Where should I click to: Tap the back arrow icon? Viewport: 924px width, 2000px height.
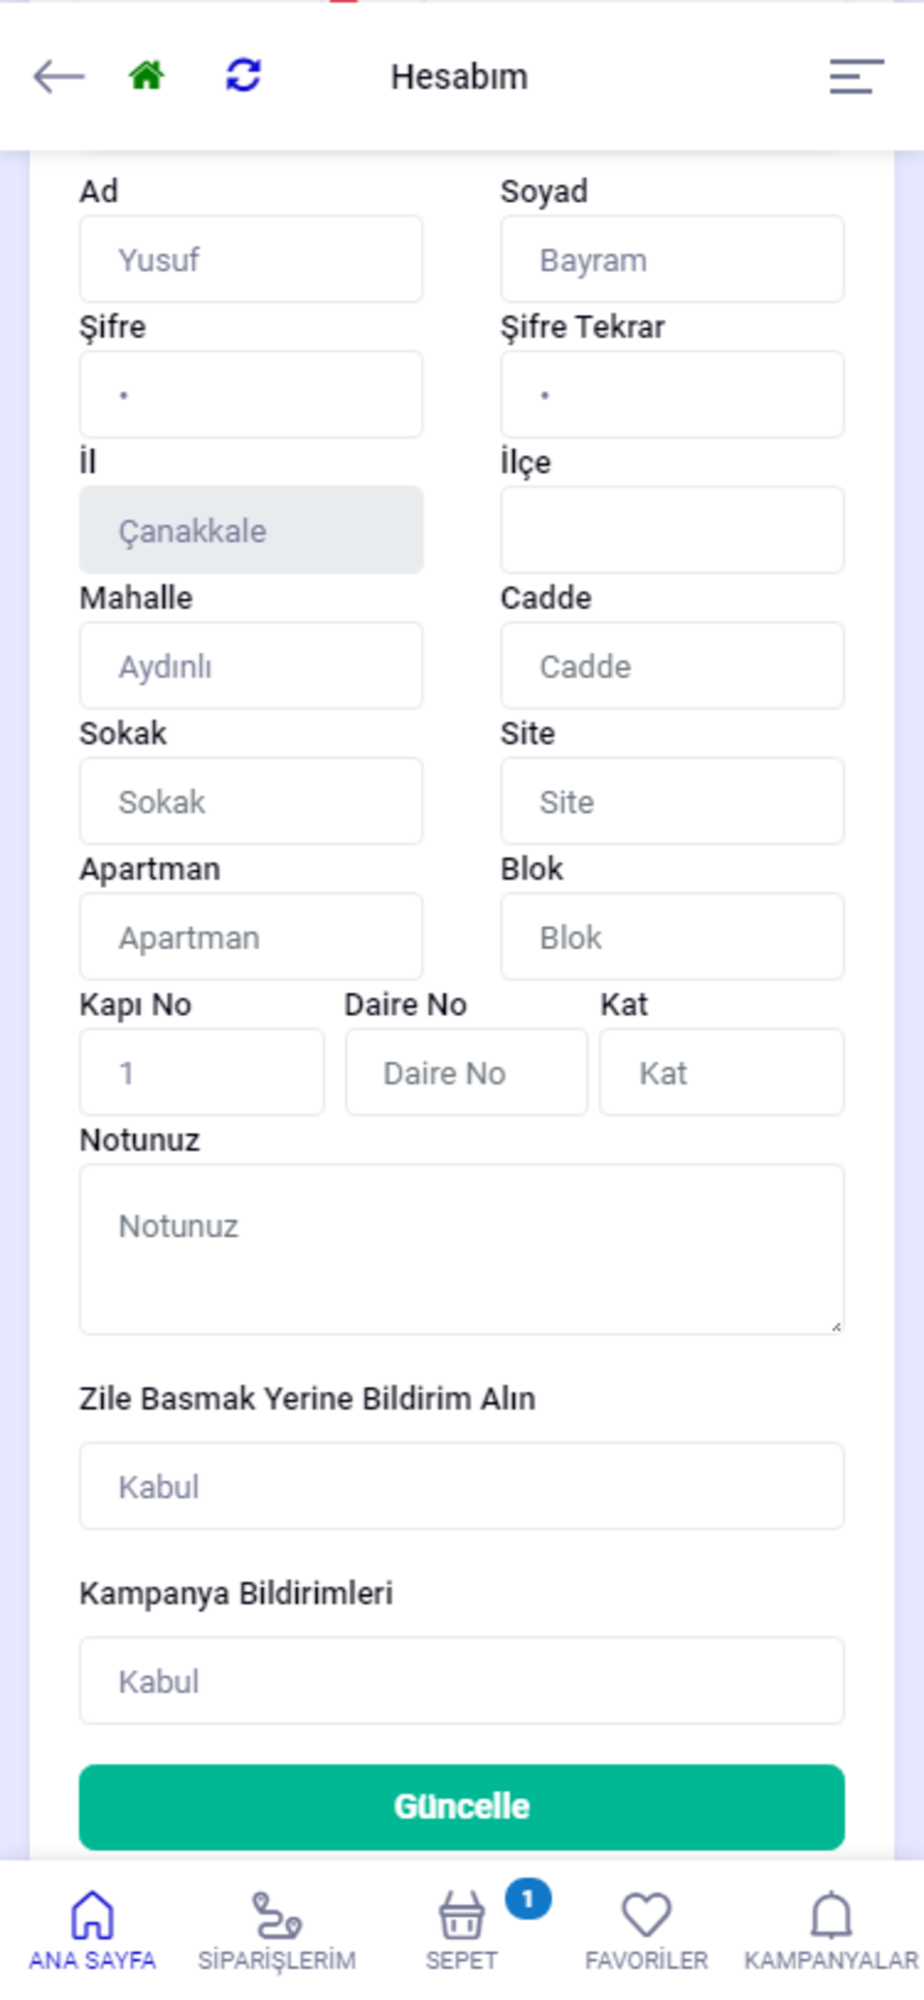pyautogui.click(x=58, y=76)
